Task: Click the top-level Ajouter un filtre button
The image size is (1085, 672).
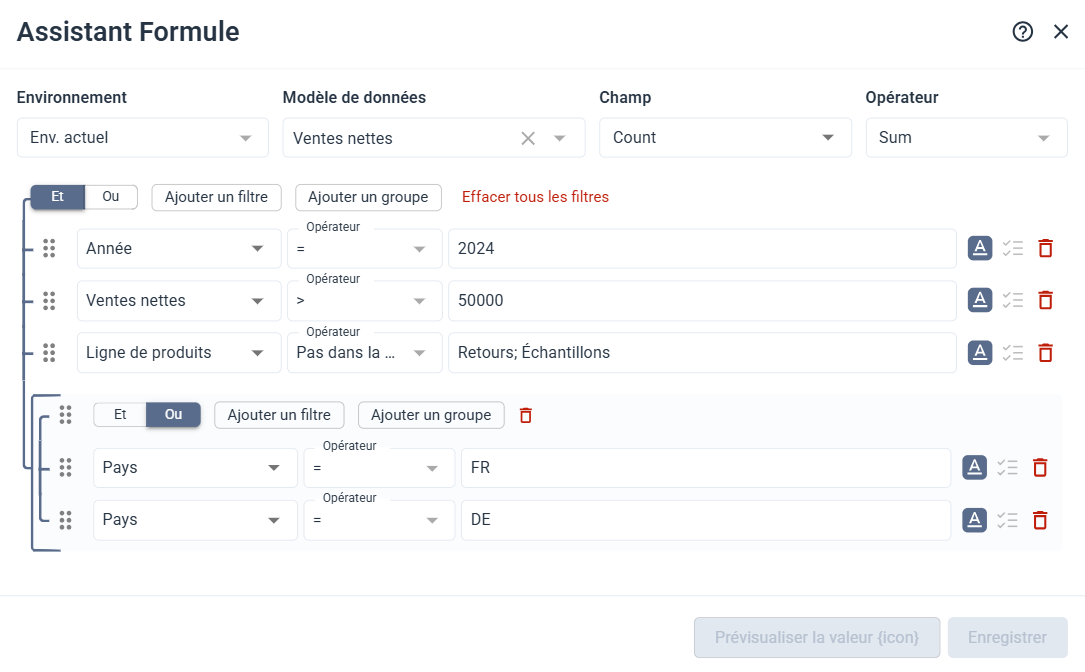Action: pos(217,197)
